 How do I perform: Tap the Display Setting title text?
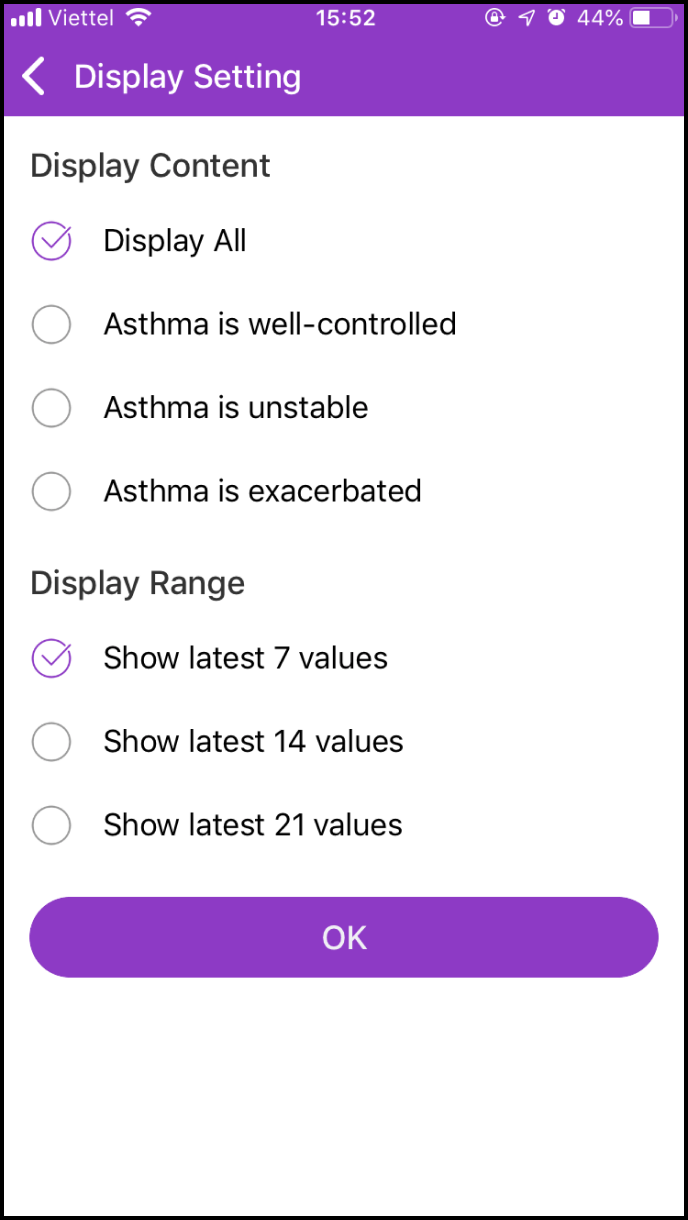coord(187,77)
